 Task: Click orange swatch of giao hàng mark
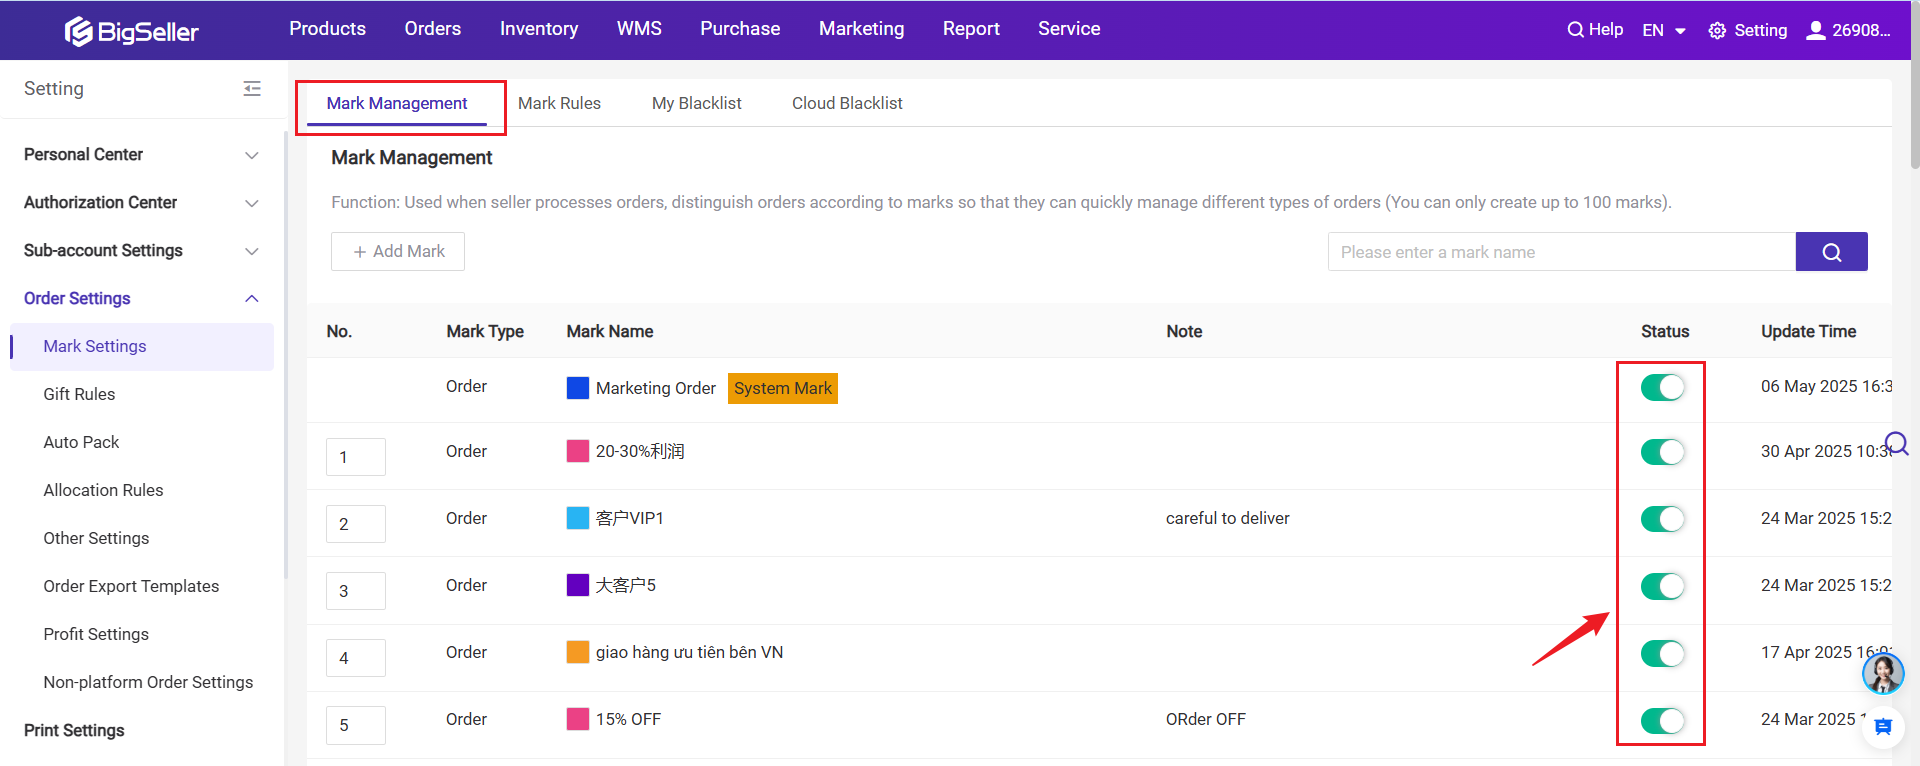(578, 652)
